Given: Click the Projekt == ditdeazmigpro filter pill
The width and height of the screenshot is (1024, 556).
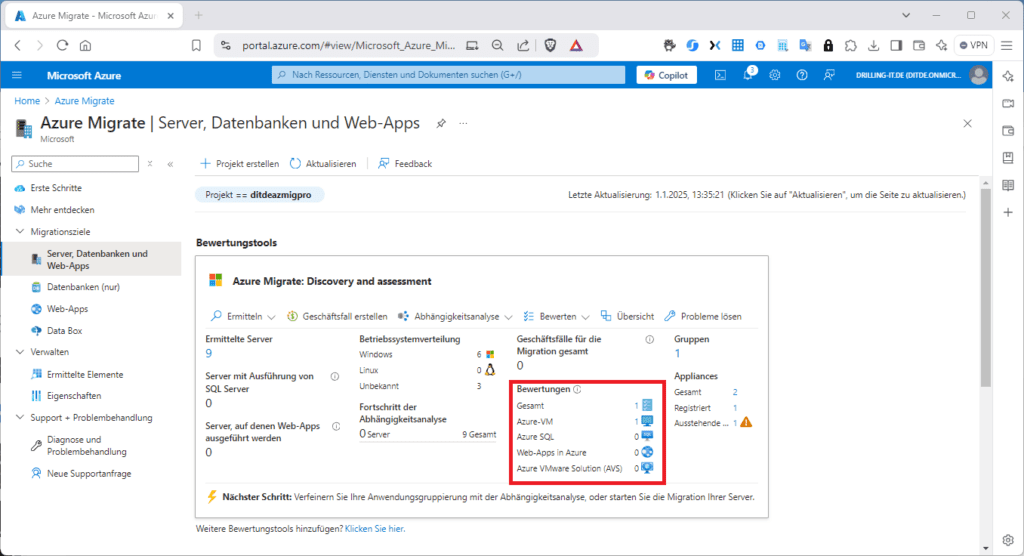Looking at the screenshot, I should coord(259,195).
